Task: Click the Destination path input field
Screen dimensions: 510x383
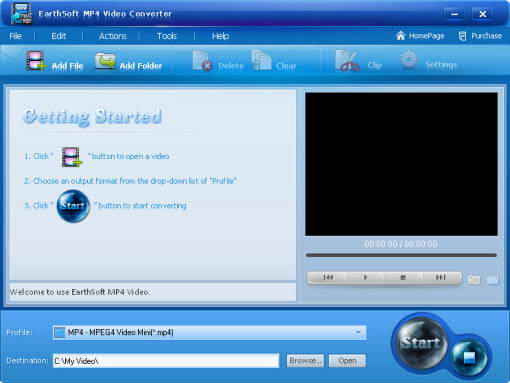Action: [x=166, y=361]
